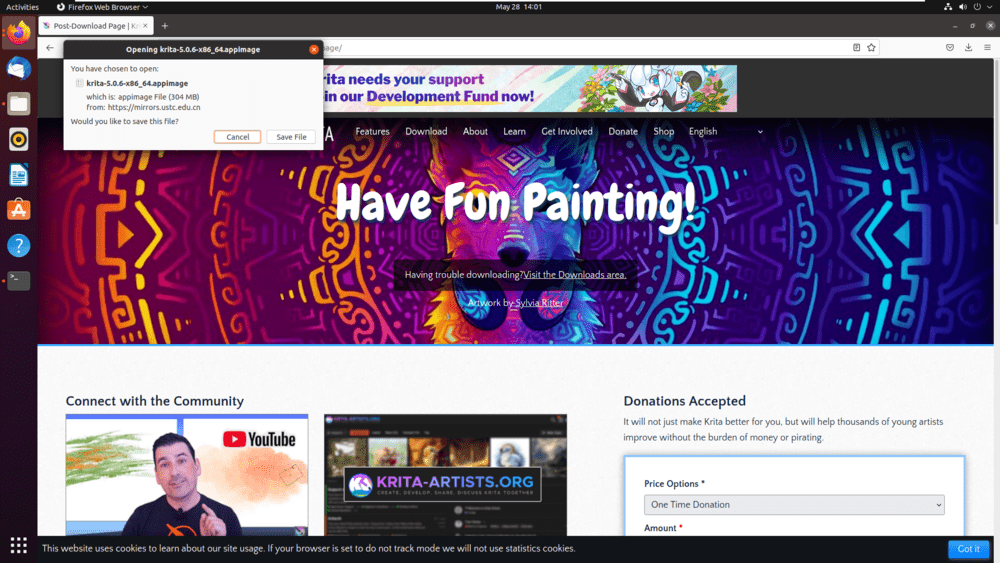The width and height of the screenshot is (1000, 563).
Task: Open the clock May 28 14:01
Action: tap(518, 7)
